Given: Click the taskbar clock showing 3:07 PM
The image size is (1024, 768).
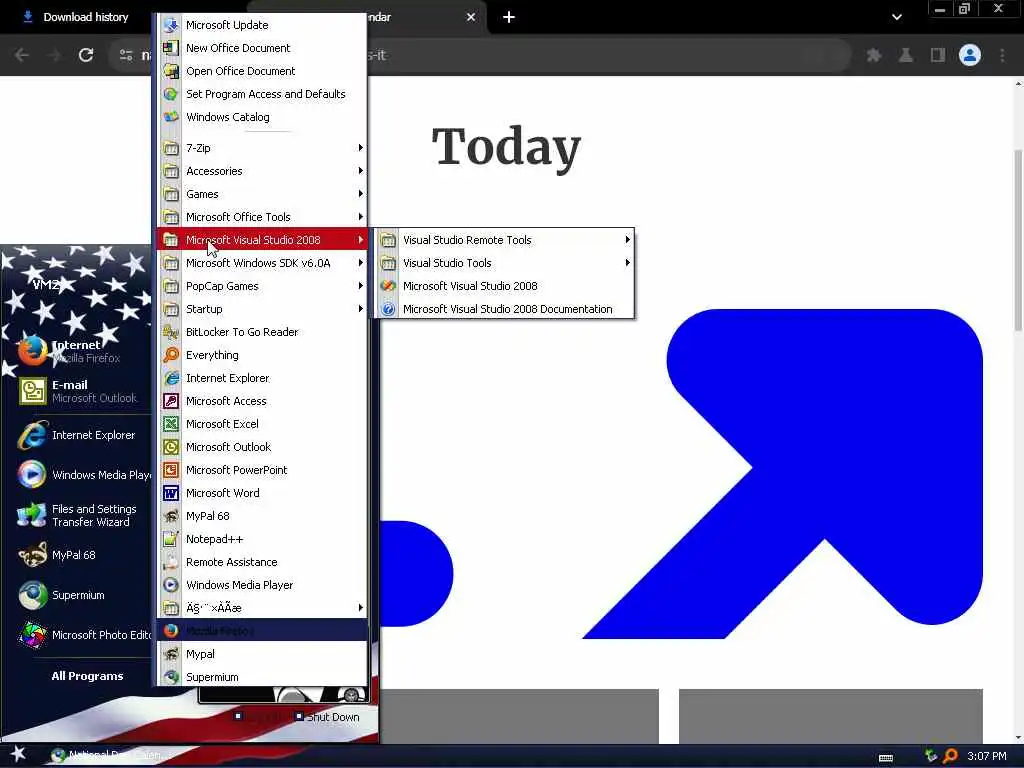Looking at the screenshot, I should point(987,756).
